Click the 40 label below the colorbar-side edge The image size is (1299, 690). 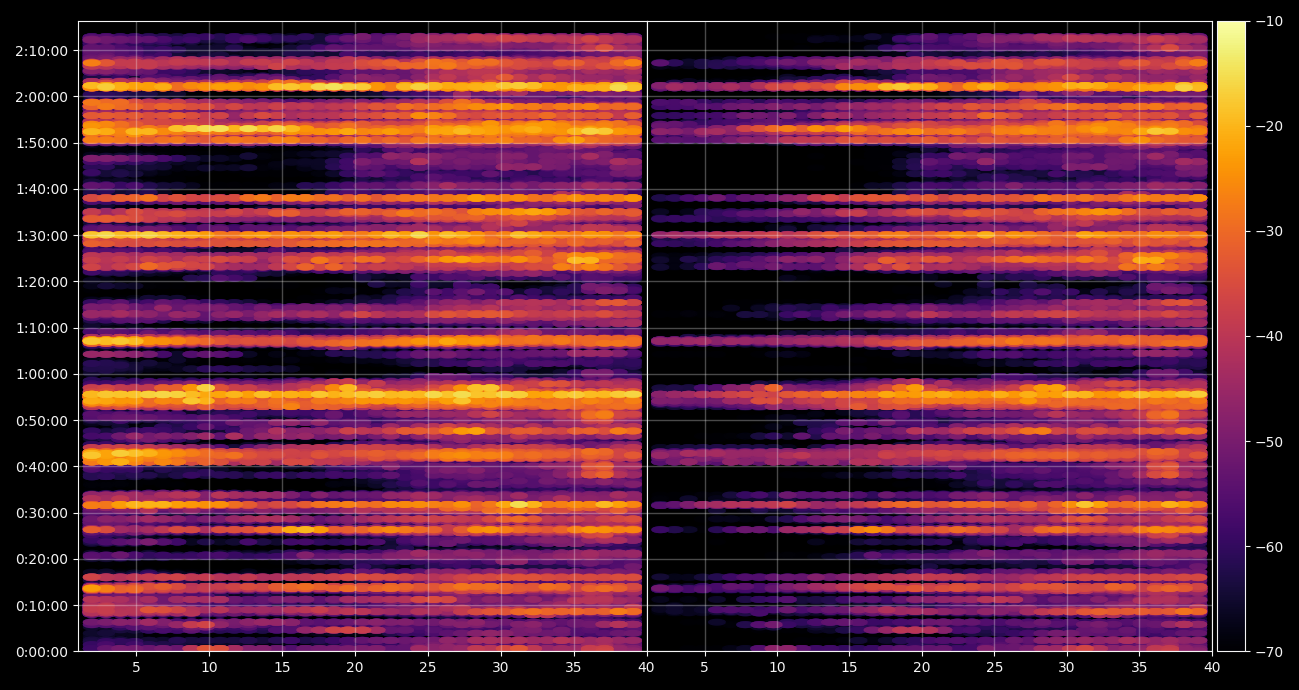click(1212, 668)
